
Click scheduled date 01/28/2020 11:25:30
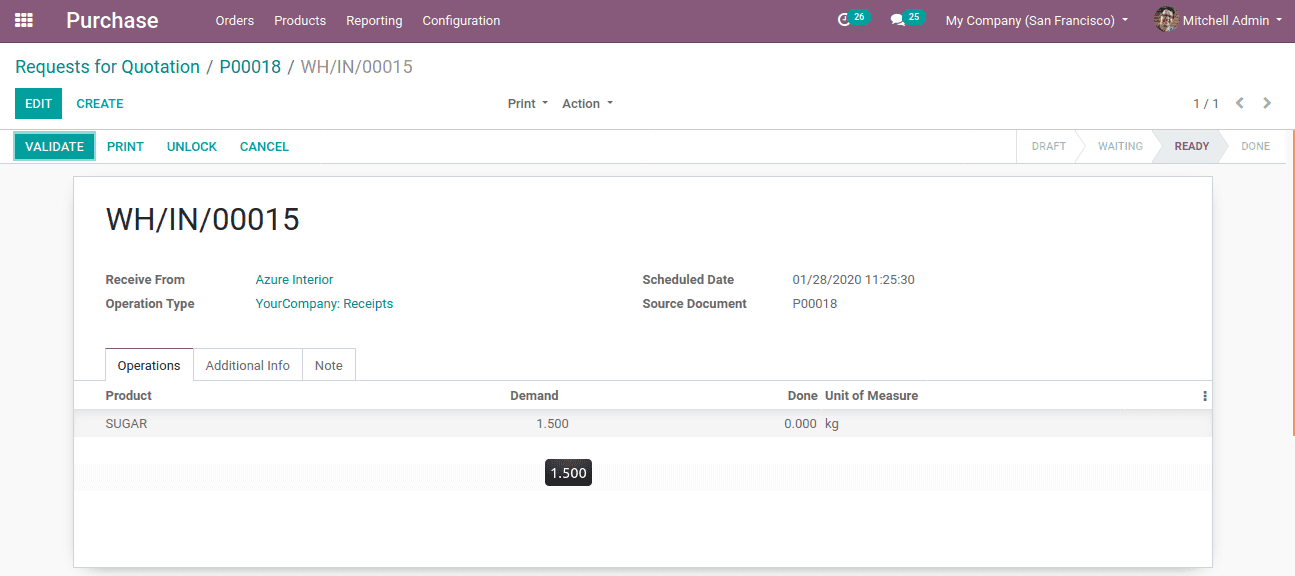click(853, 280)
